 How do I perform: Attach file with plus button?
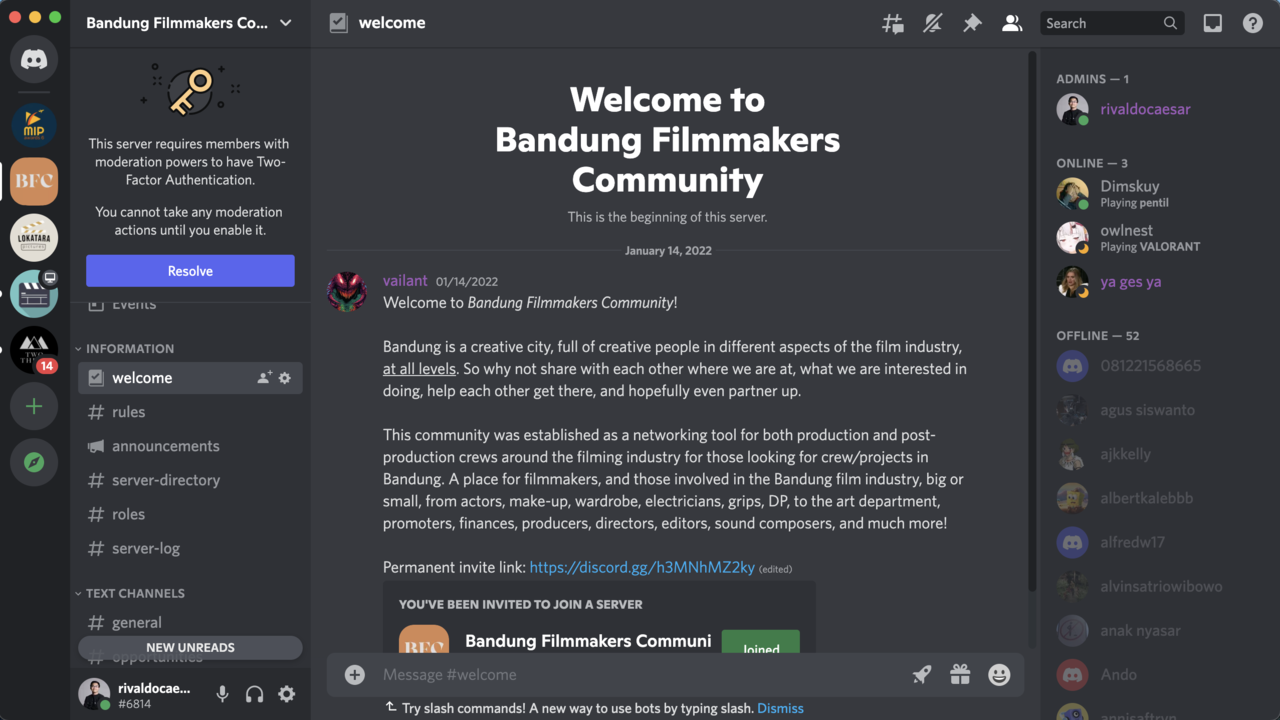[x=355, y=675]
